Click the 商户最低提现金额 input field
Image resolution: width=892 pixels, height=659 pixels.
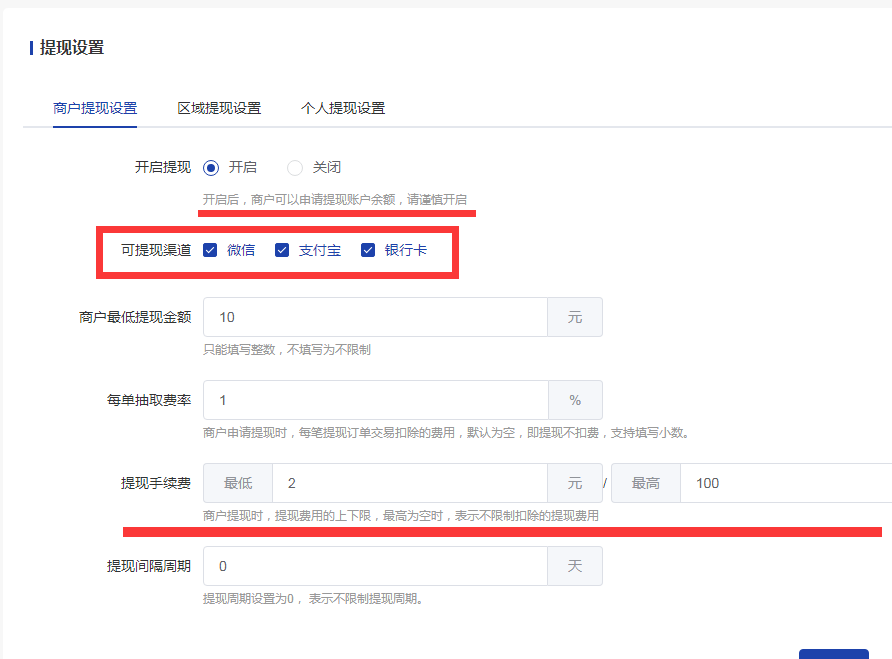coord(375,317)
